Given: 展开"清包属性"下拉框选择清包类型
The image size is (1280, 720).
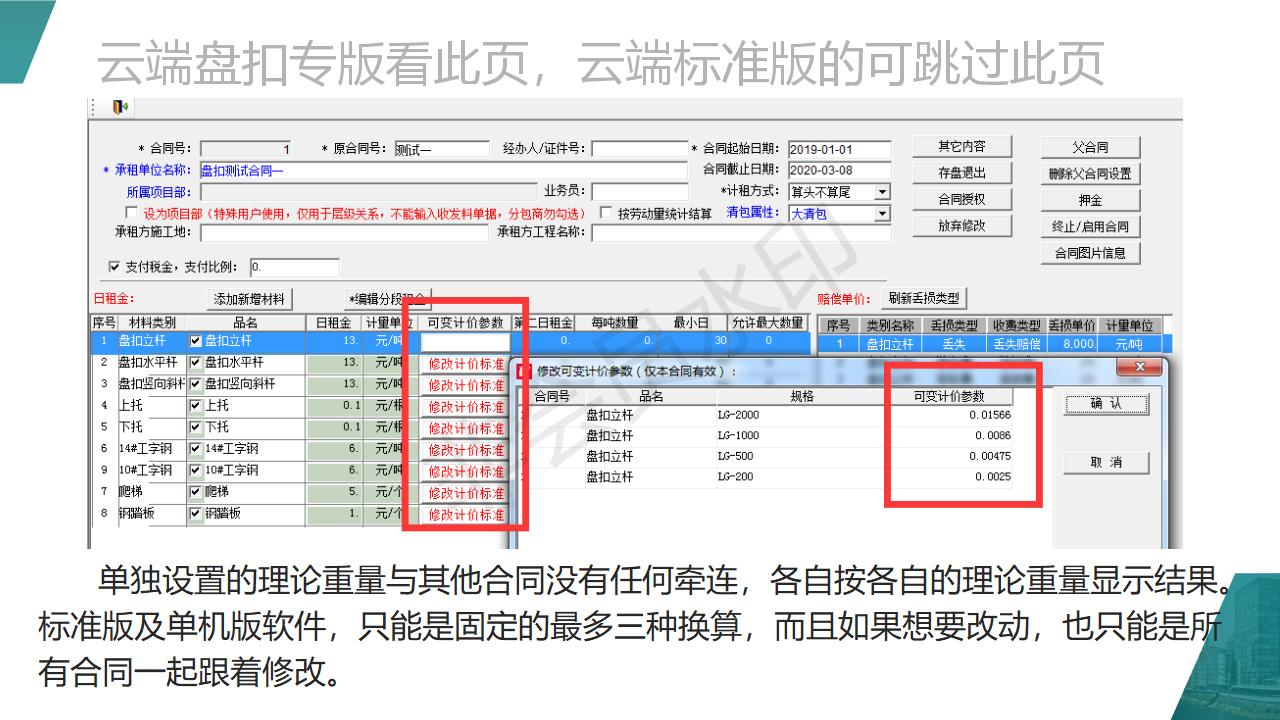Looking at the screenshot, I should click(x=881, y=213).
